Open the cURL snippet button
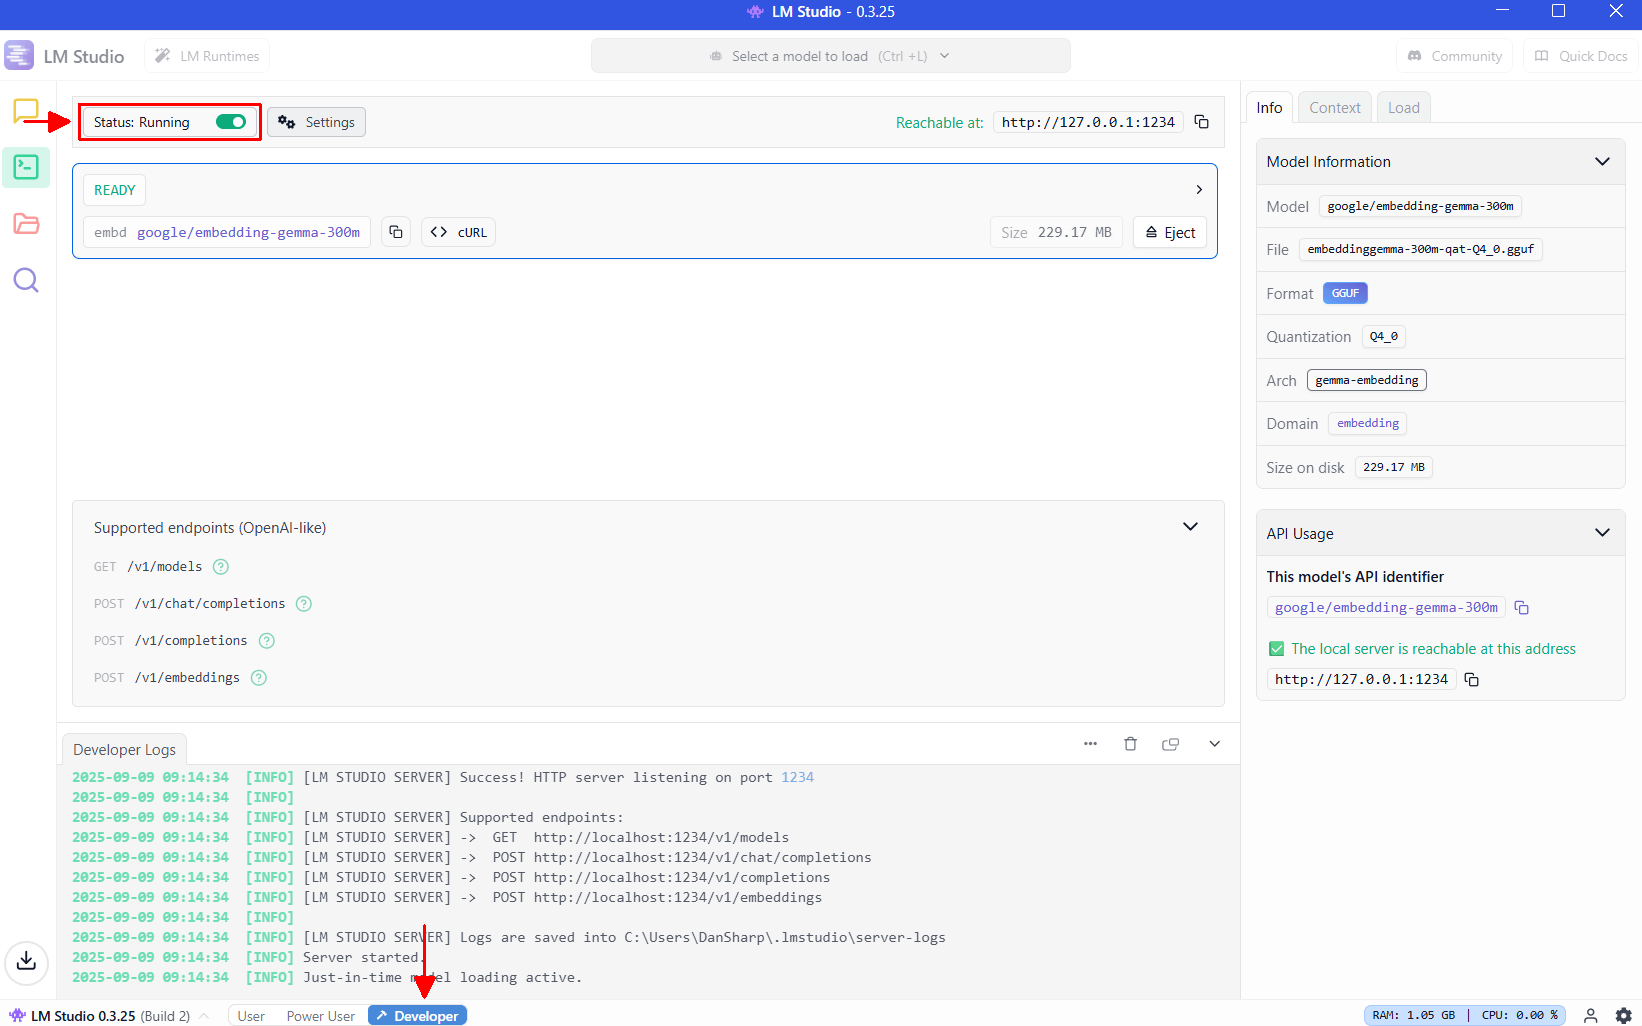1642x1026 pixels. click(459, 232)
